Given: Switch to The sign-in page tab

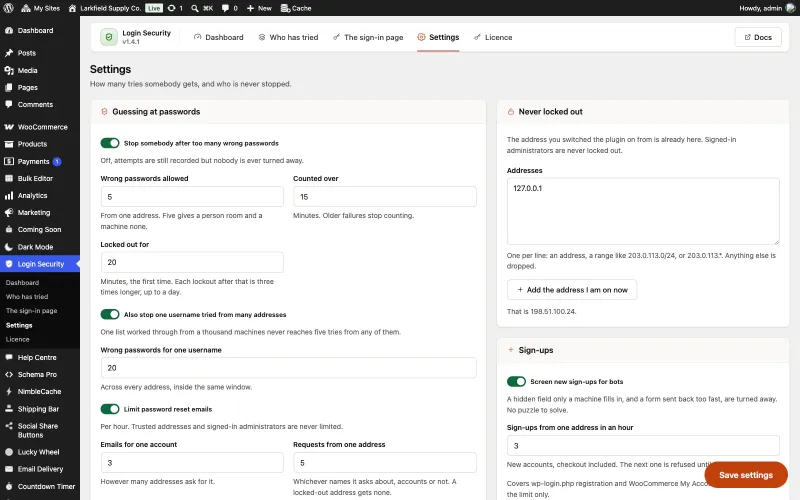Looking at the screenshot, I should [368, 37].
